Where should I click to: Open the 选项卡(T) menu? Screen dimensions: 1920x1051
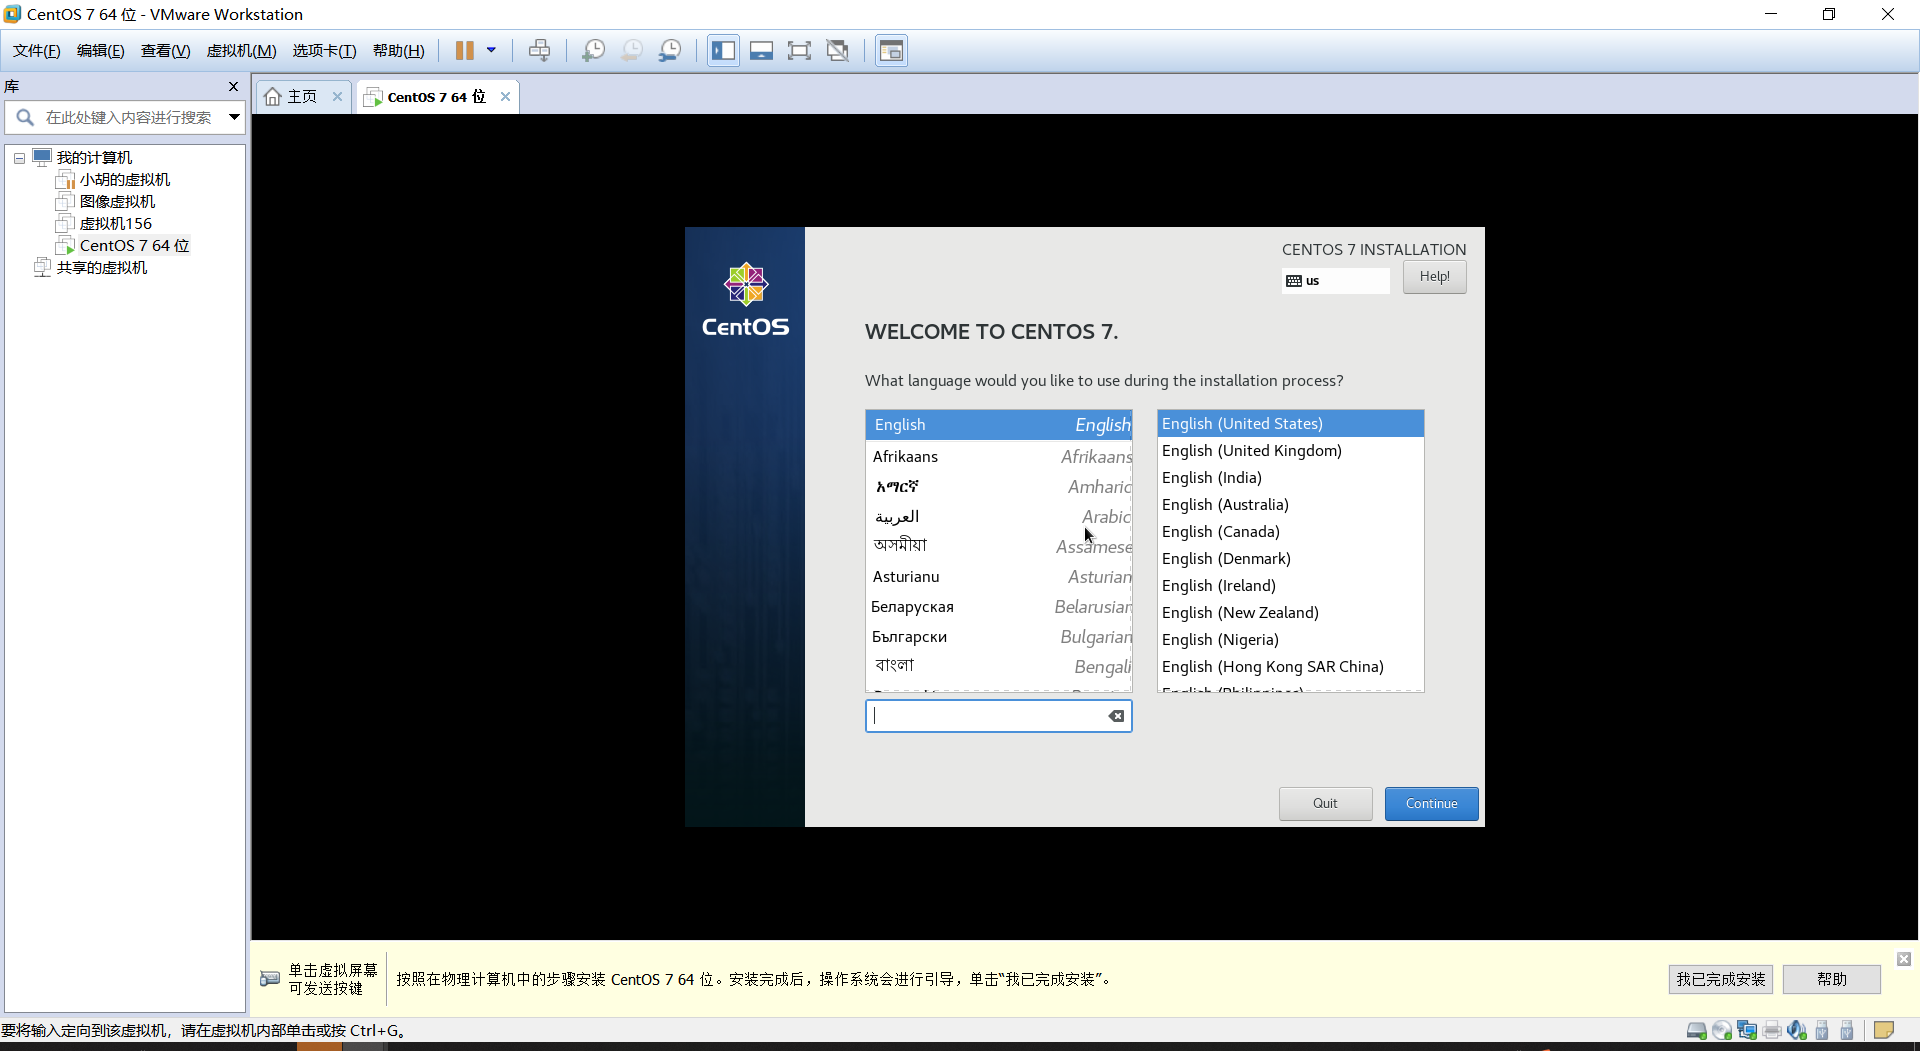click(x=324, y=51)
